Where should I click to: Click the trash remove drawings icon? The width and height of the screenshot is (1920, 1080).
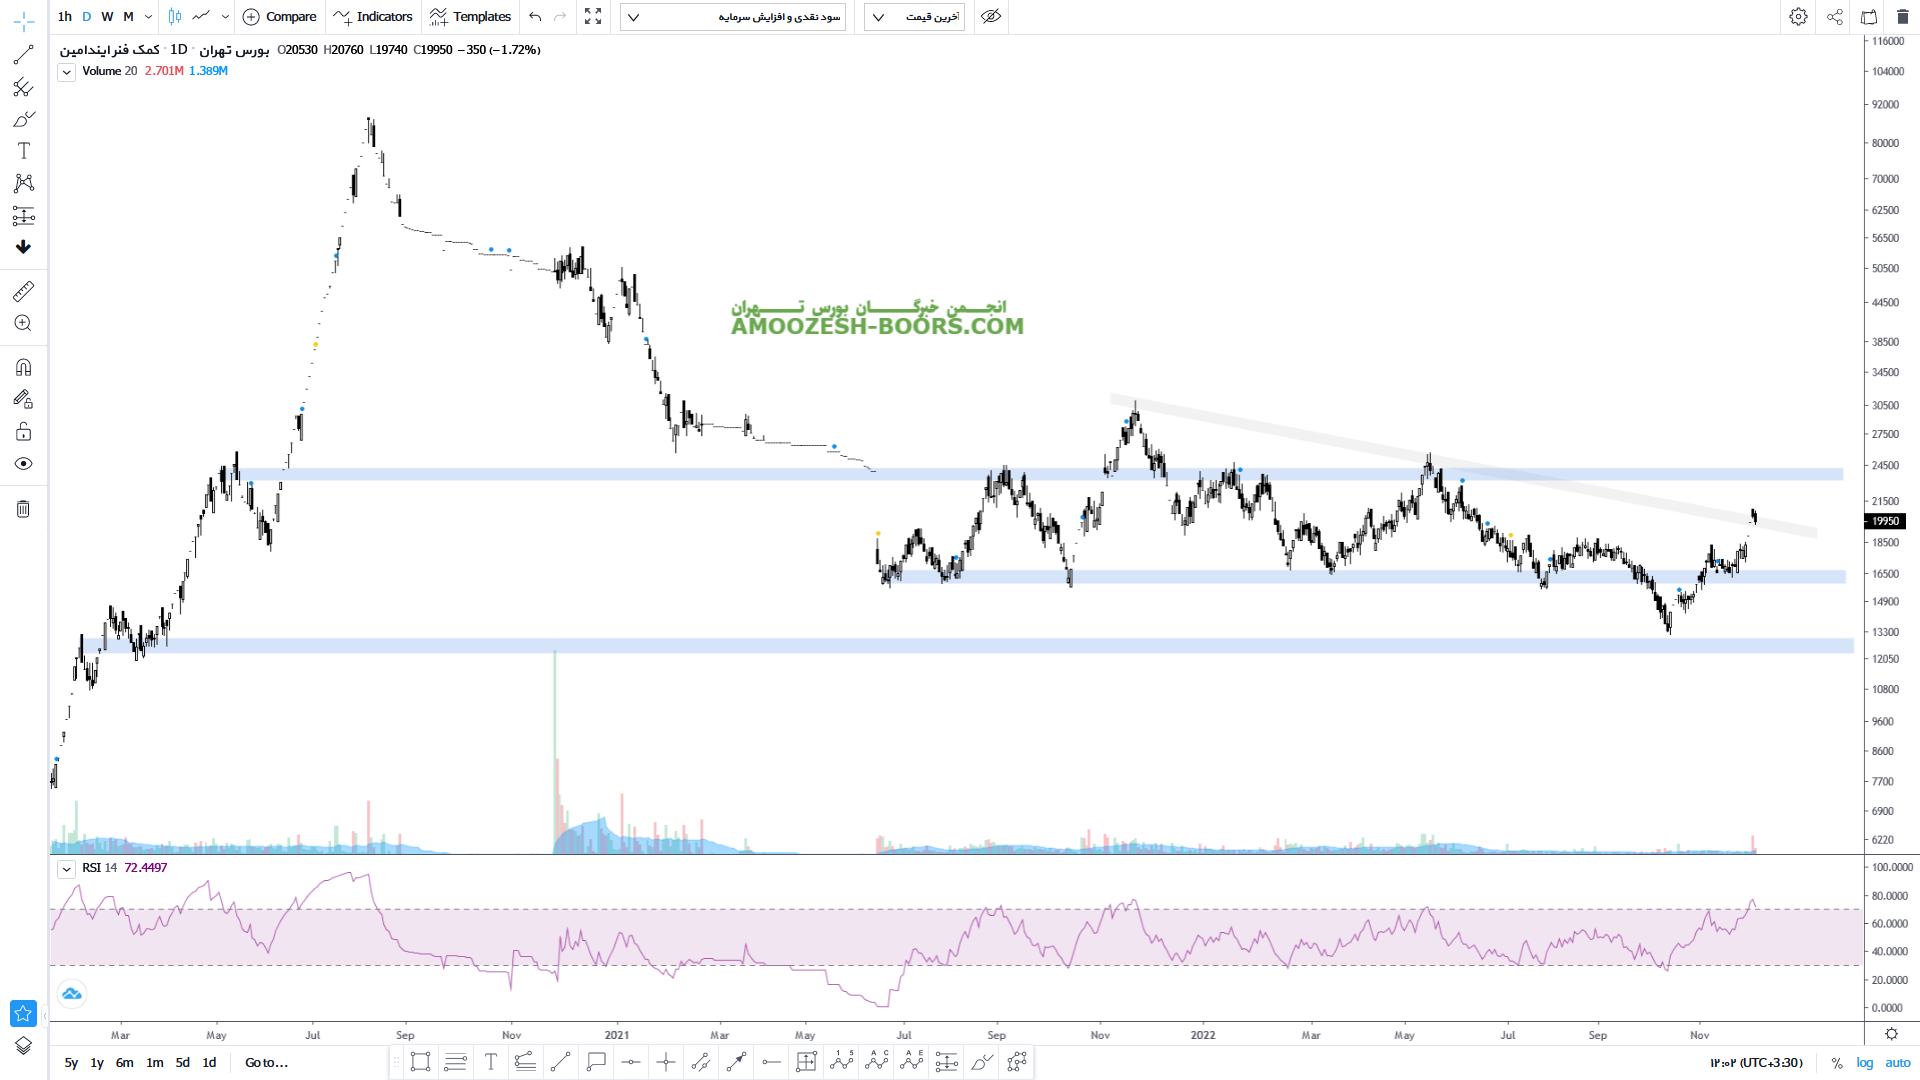pyautogui.click(x=23, y=509)
